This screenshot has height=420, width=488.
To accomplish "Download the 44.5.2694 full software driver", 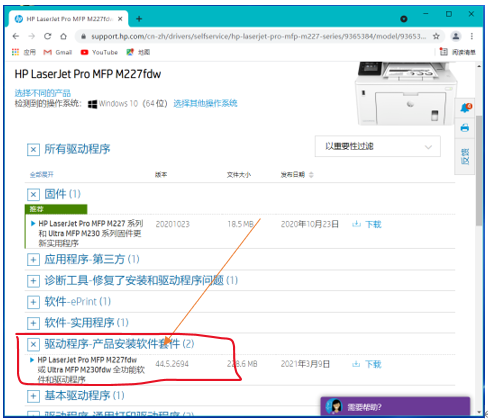I will [x=367, y=364].
